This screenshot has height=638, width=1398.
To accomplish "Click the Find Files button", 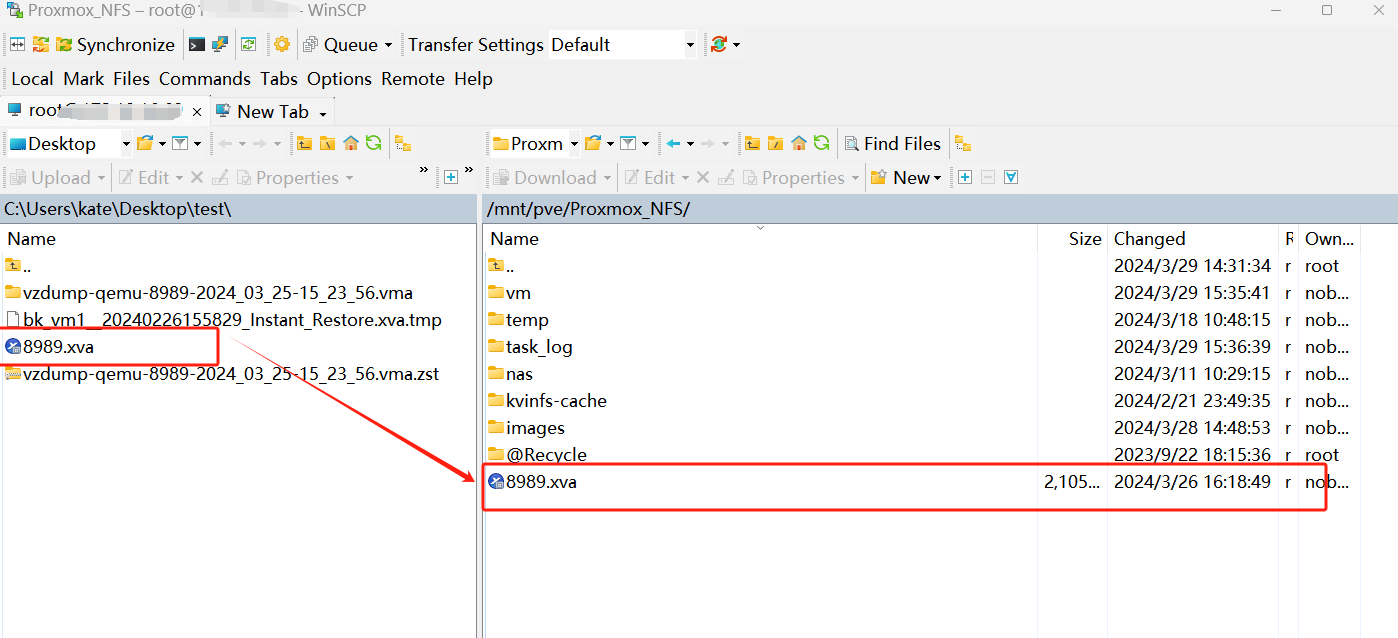I will (893, 144).
